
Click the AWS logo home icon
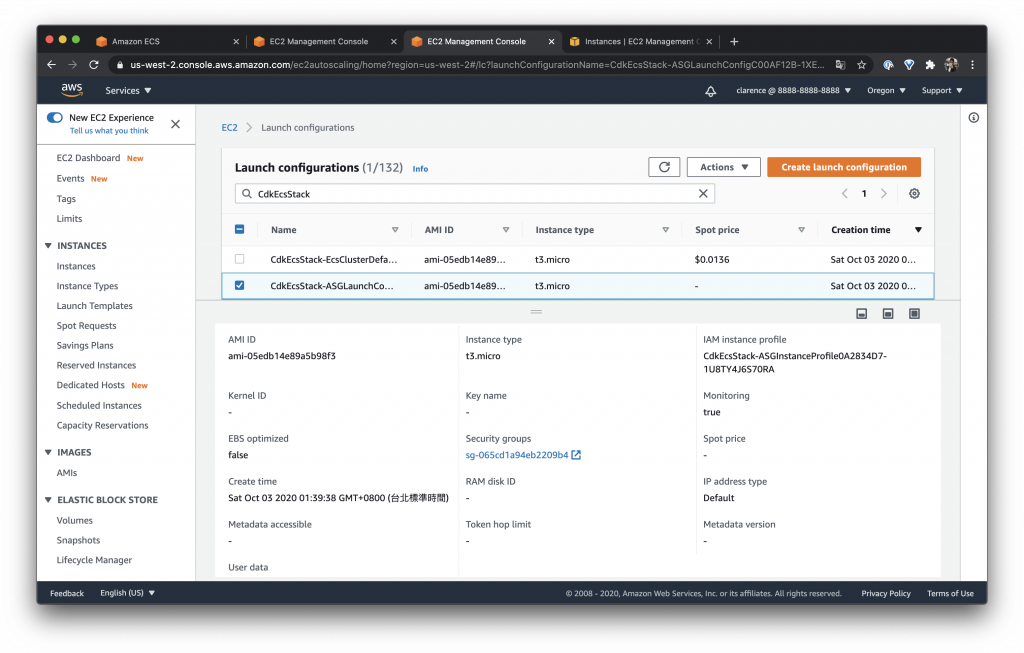[72, 90]
